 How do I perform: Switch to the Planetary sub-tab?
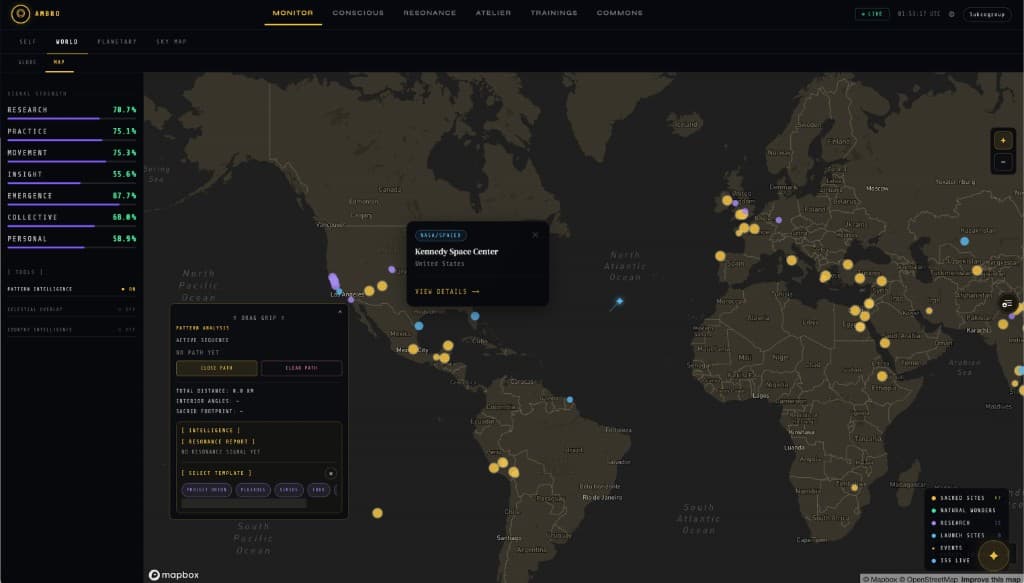[x=117, y=42]
